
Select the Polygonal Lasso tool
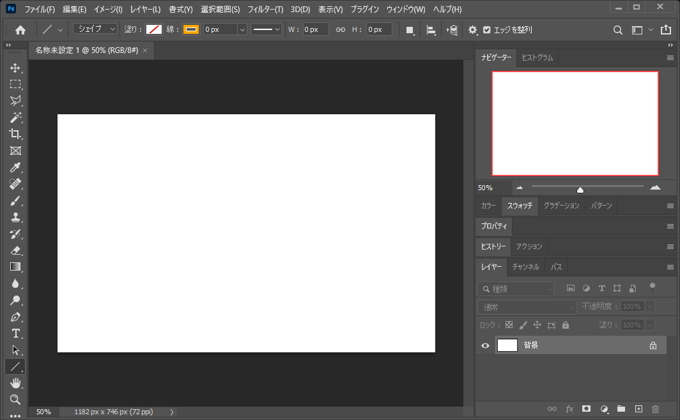15,101
